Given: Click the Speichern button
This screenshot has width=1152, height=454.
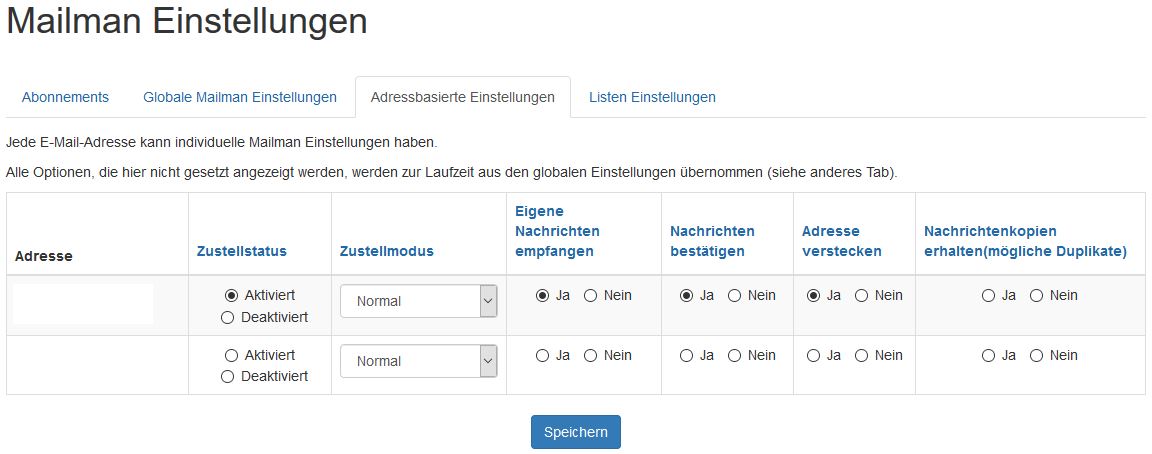Looking at the screenshot, I should coord(575,432).
